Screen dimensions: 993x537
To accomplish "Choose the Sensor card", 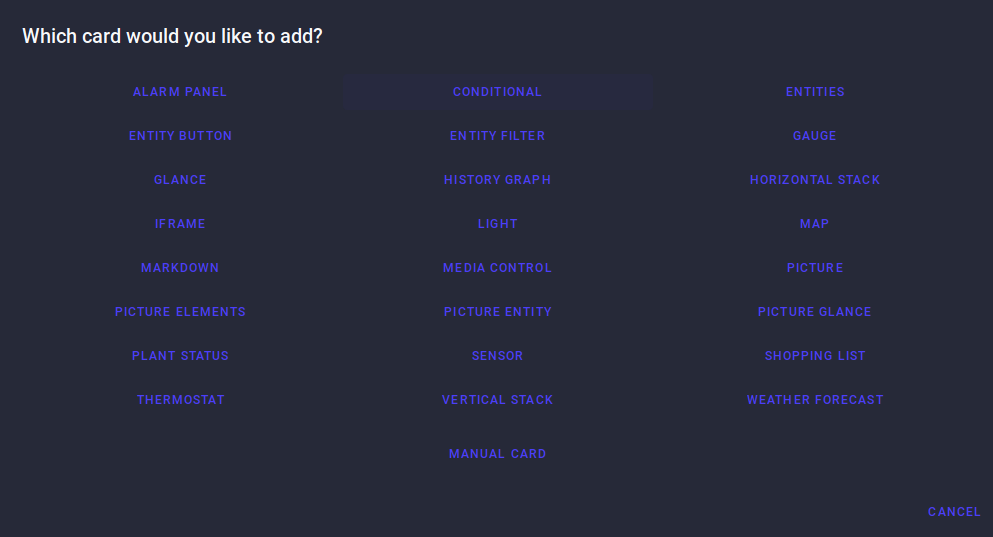I will point(497,356).
